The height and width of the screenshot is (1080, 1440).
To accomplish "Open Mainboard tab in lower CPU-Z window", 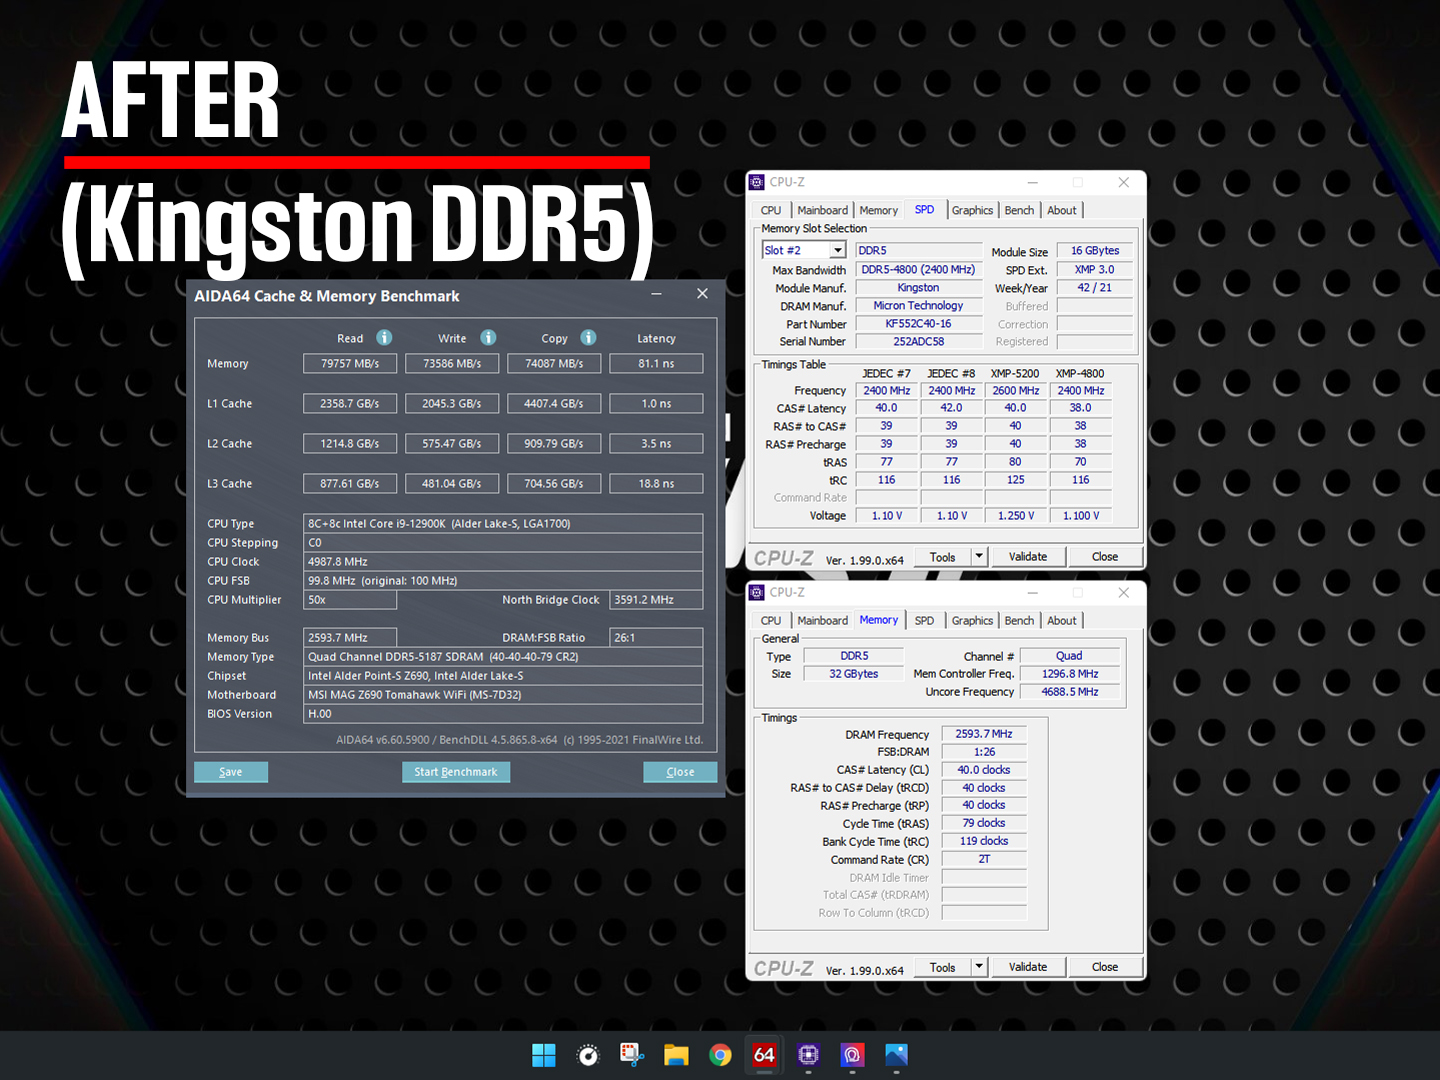I will pyautogui.click(x=822, y=620).
